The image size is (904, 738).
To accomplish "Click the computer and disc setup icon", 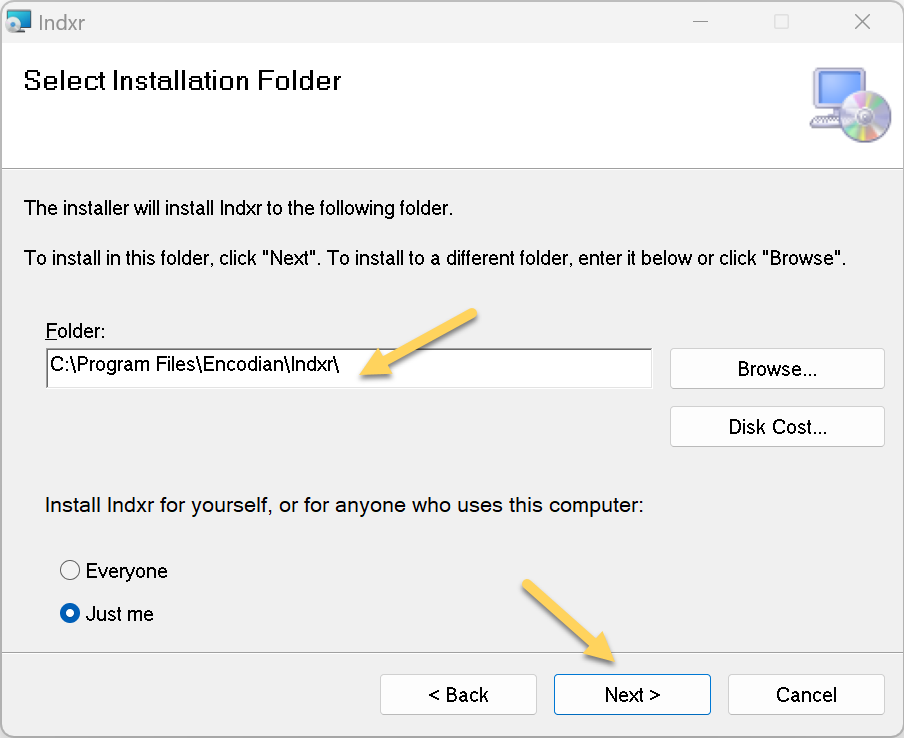I will [850, 105].
